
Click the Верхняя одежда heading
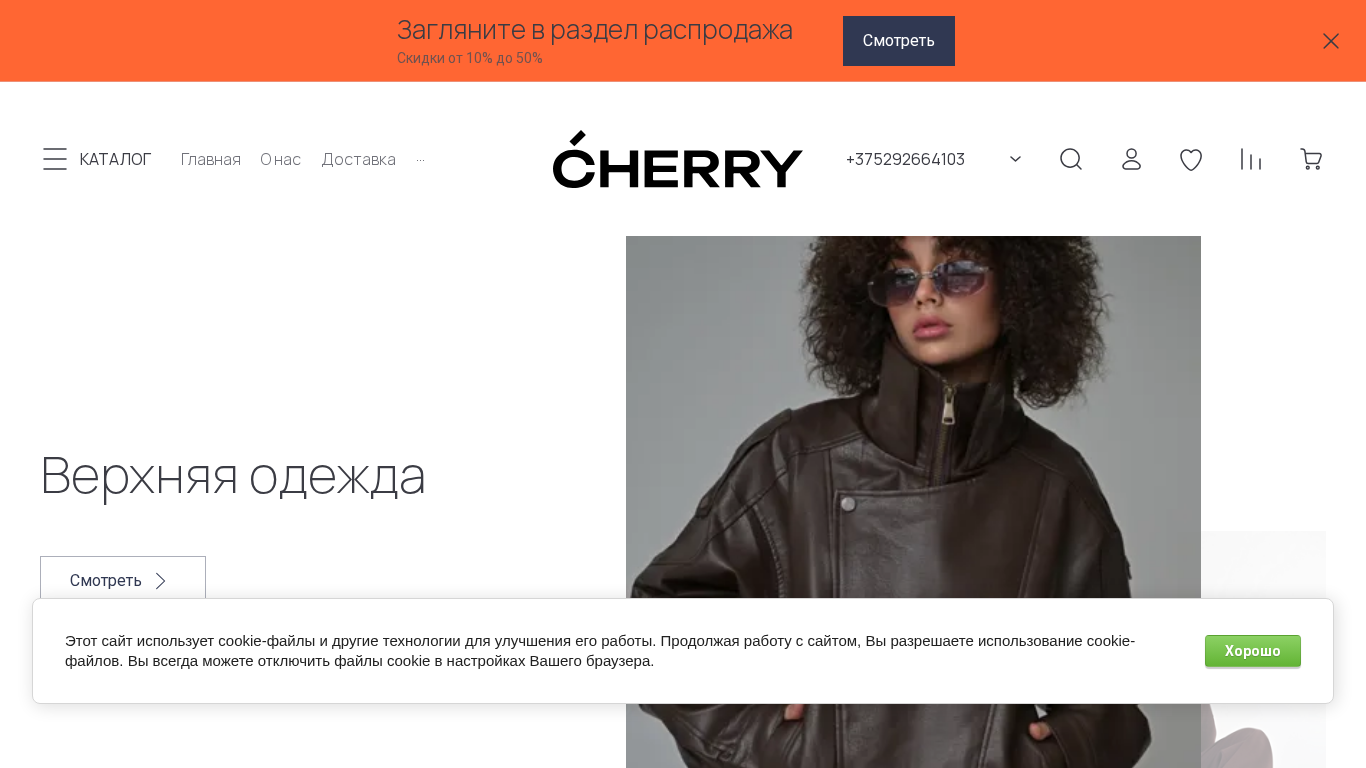tap(233, 475)
